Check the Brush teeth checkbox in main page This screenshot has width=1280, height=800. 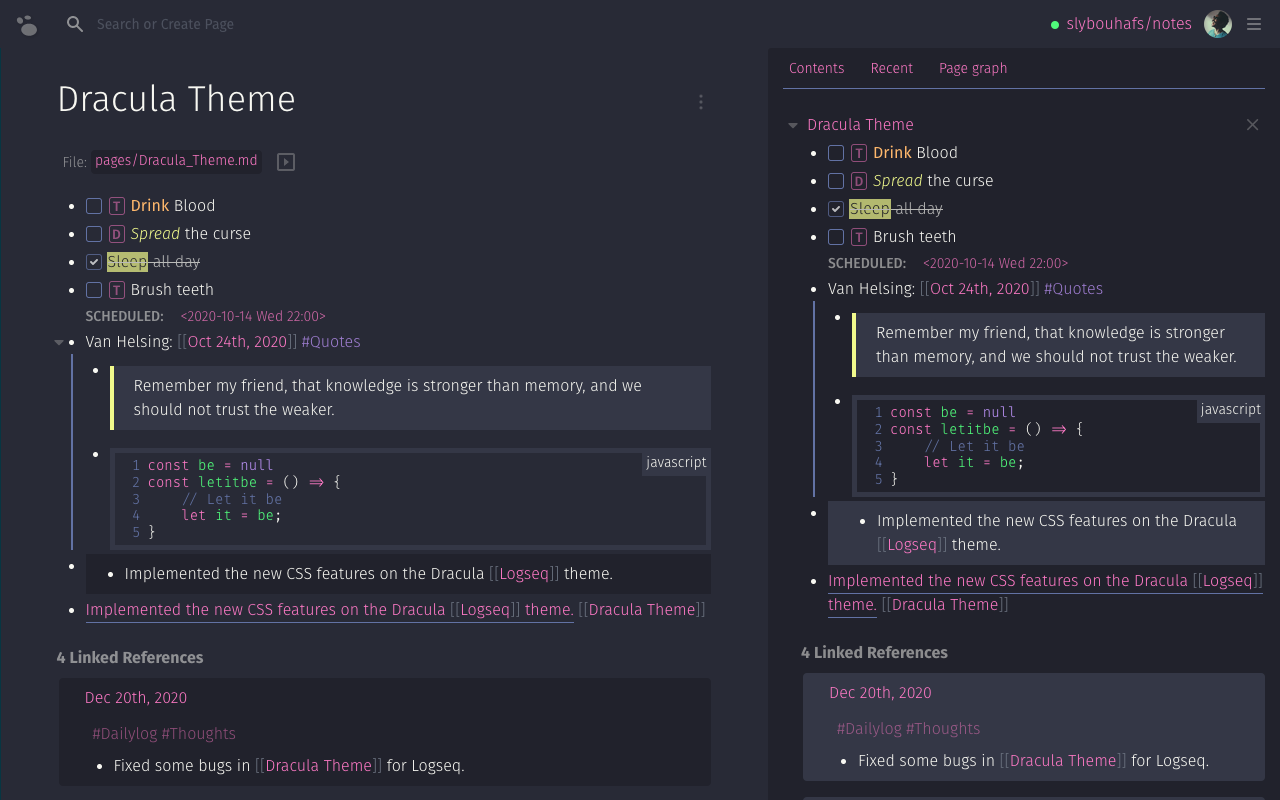[x=94, y=290]
